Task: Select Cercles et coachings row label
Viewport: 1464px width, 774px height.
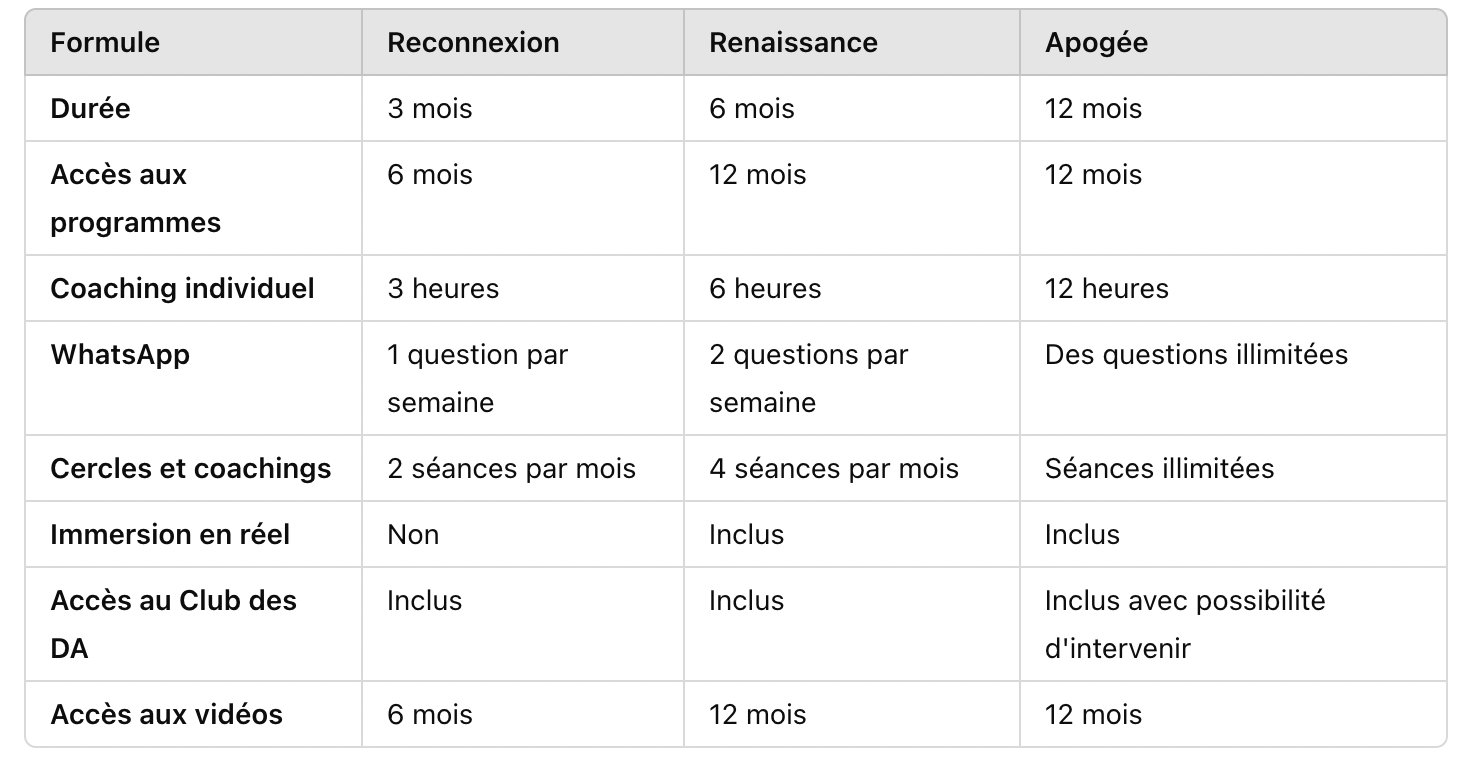Action: tap(190, 468)
